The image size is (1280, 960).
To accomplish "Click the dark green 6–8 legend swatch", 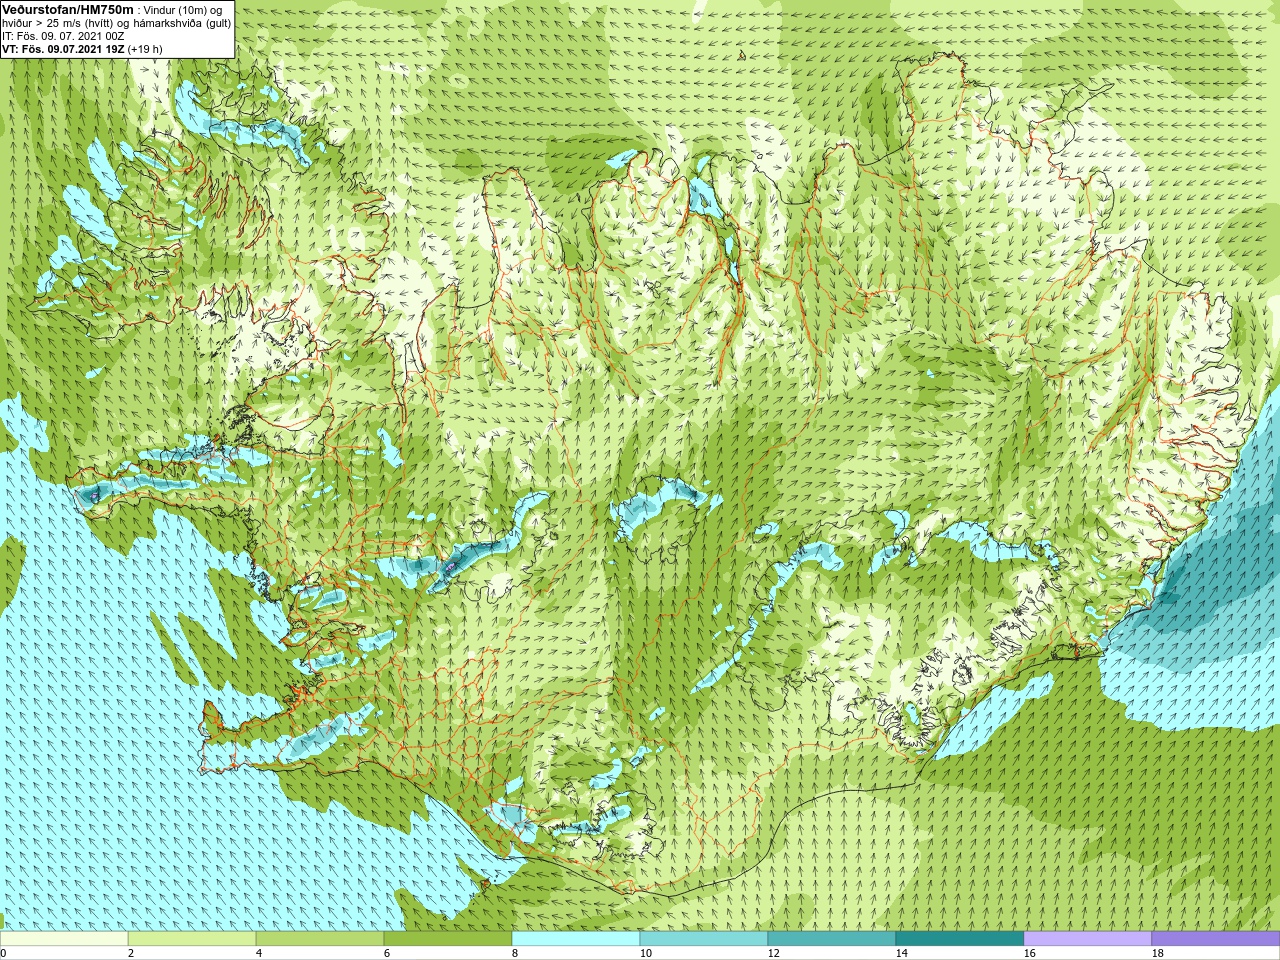I will click(448, 939).
